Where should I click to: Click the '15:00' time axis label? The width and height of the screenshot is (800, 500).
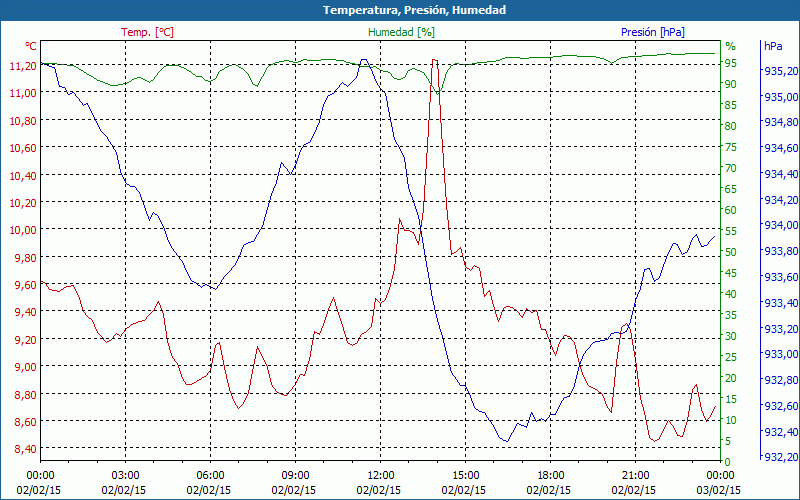[465, 476]
